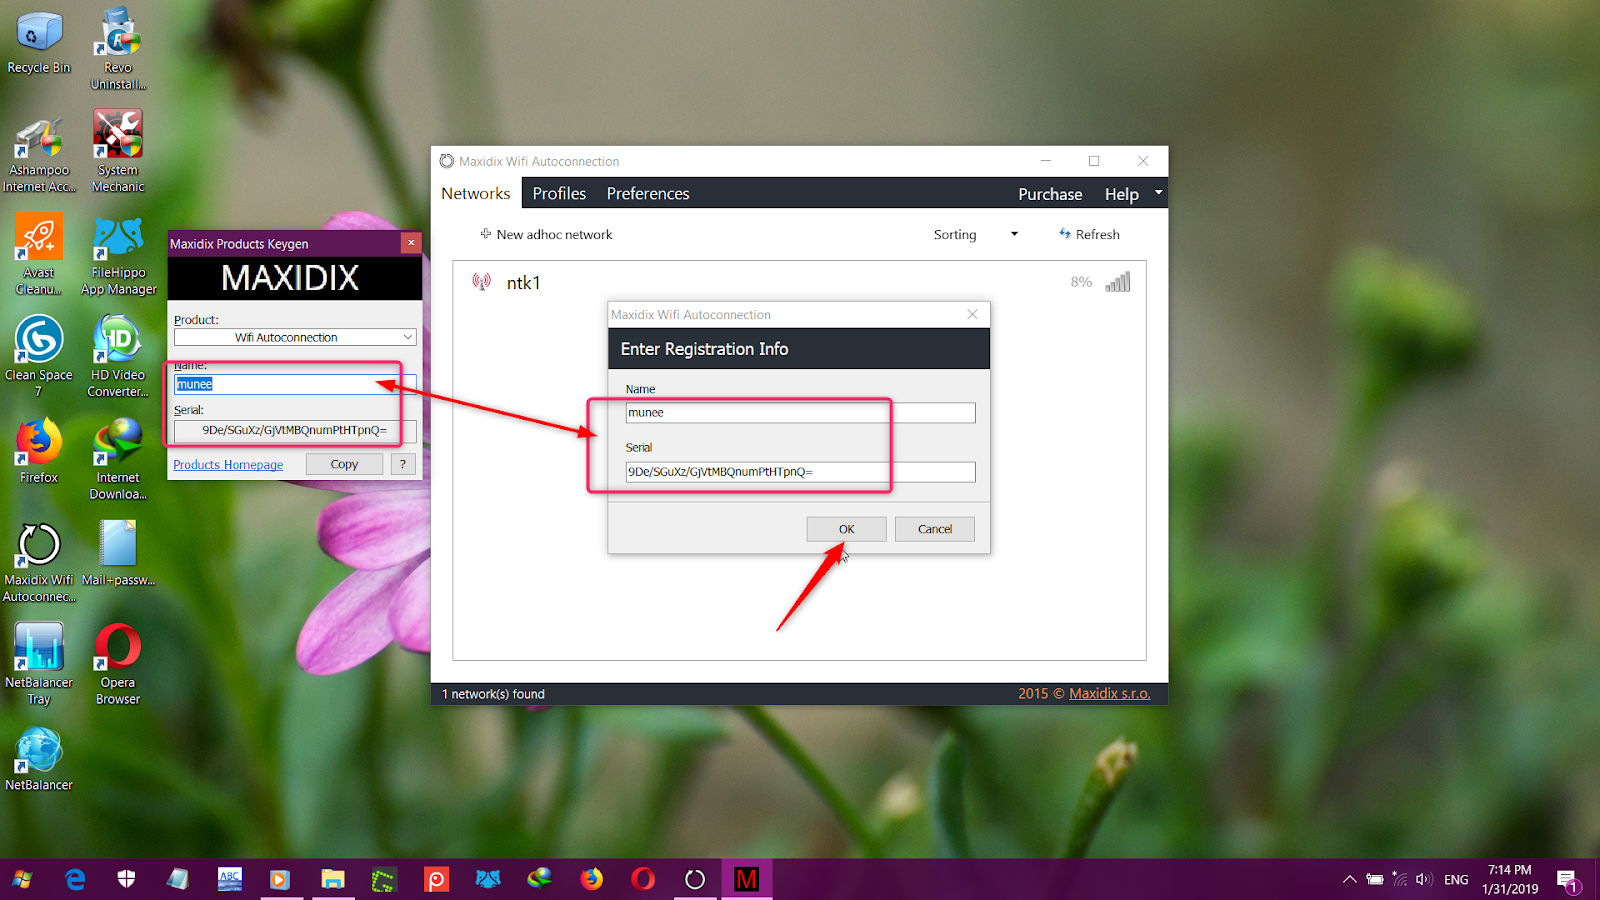Screen dimensions: 1600x900
Task: Copy the serial in keygen
Action: [344, 464]
